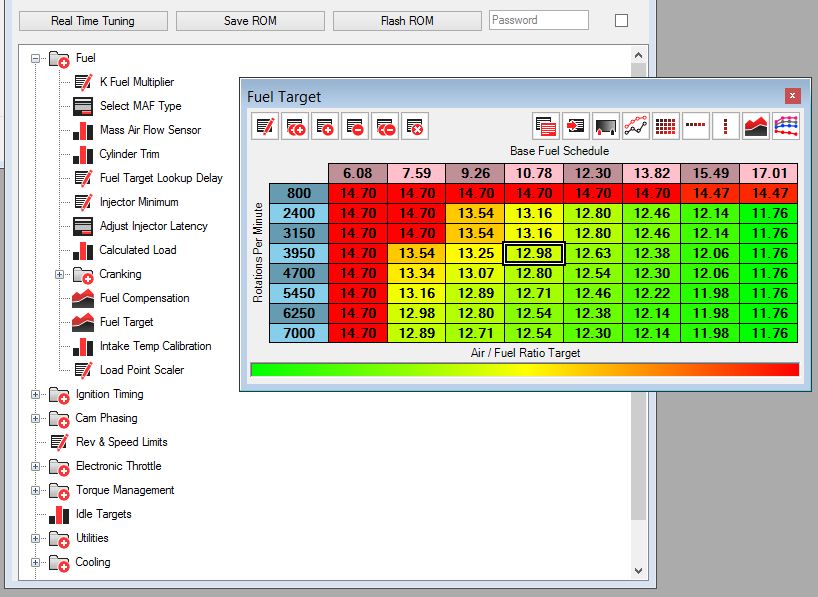The image size is (818, 597).
Task: Click the double-minus table icon in the toolbar
Action: point(386,126)
